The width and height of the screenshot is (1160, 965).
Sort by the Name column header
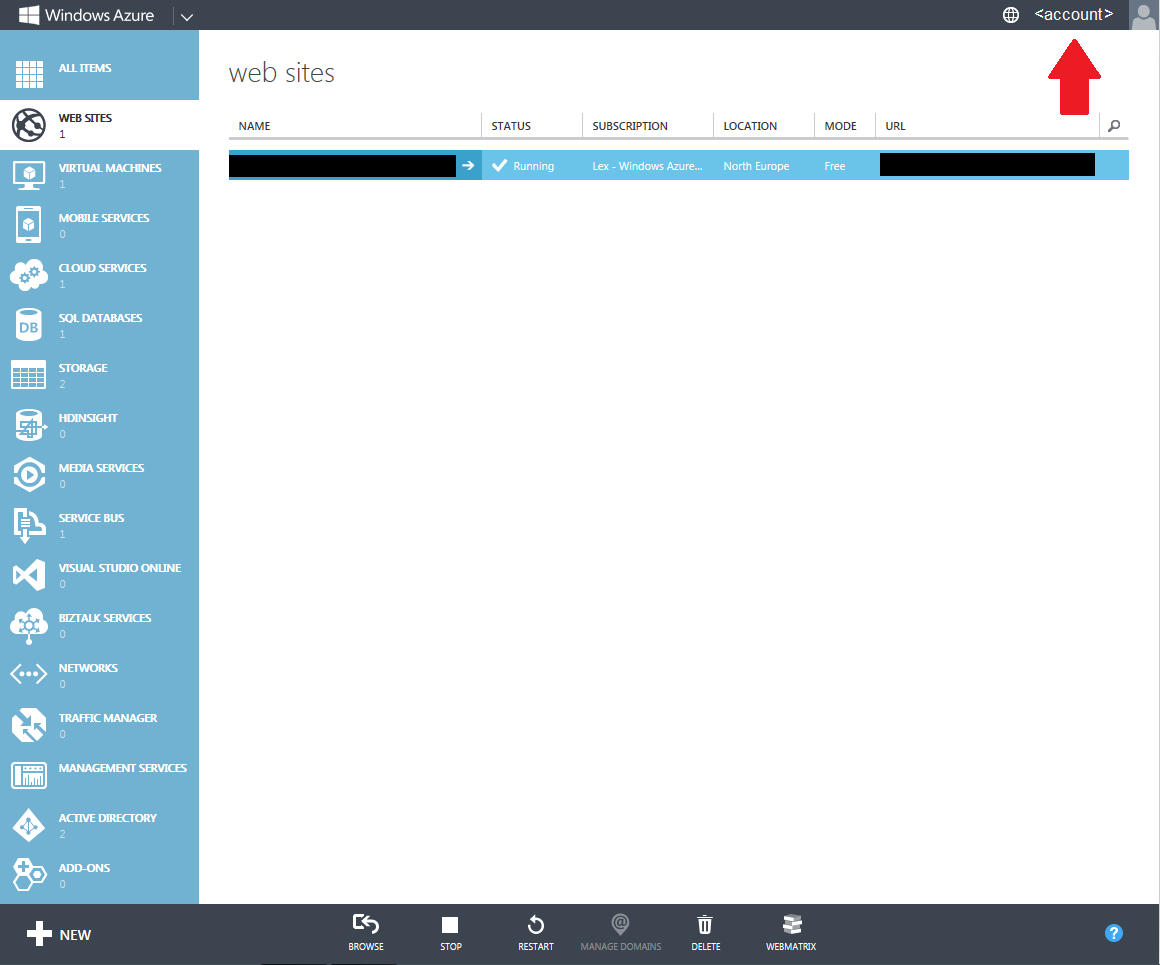[254, 126]
